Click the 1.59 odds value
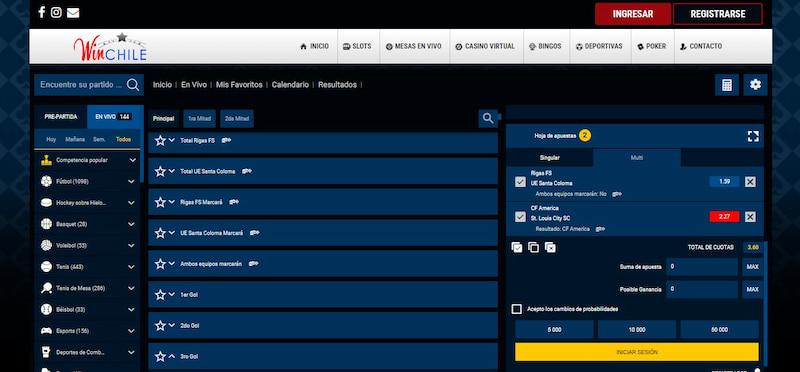 click(724, 182)
